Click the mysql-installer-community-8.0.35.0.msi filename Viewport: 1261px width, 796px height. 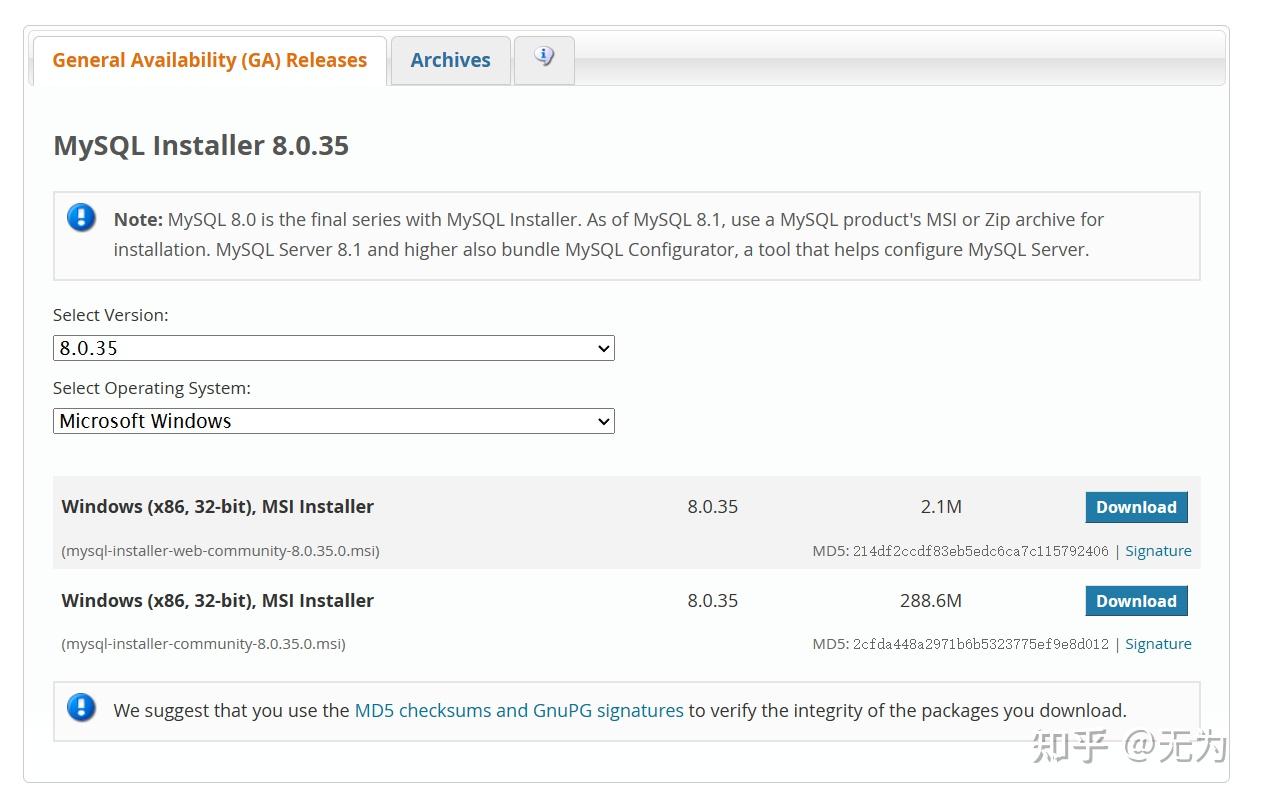[x=203, y=644]
